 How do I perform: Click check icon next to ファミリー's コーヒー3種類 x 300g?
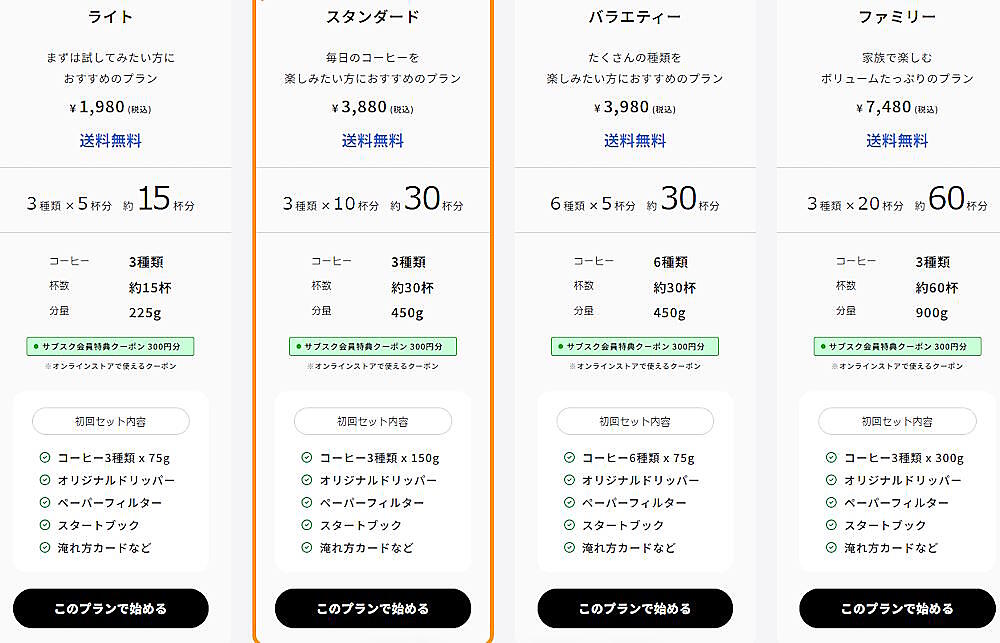tap(831, 458)
